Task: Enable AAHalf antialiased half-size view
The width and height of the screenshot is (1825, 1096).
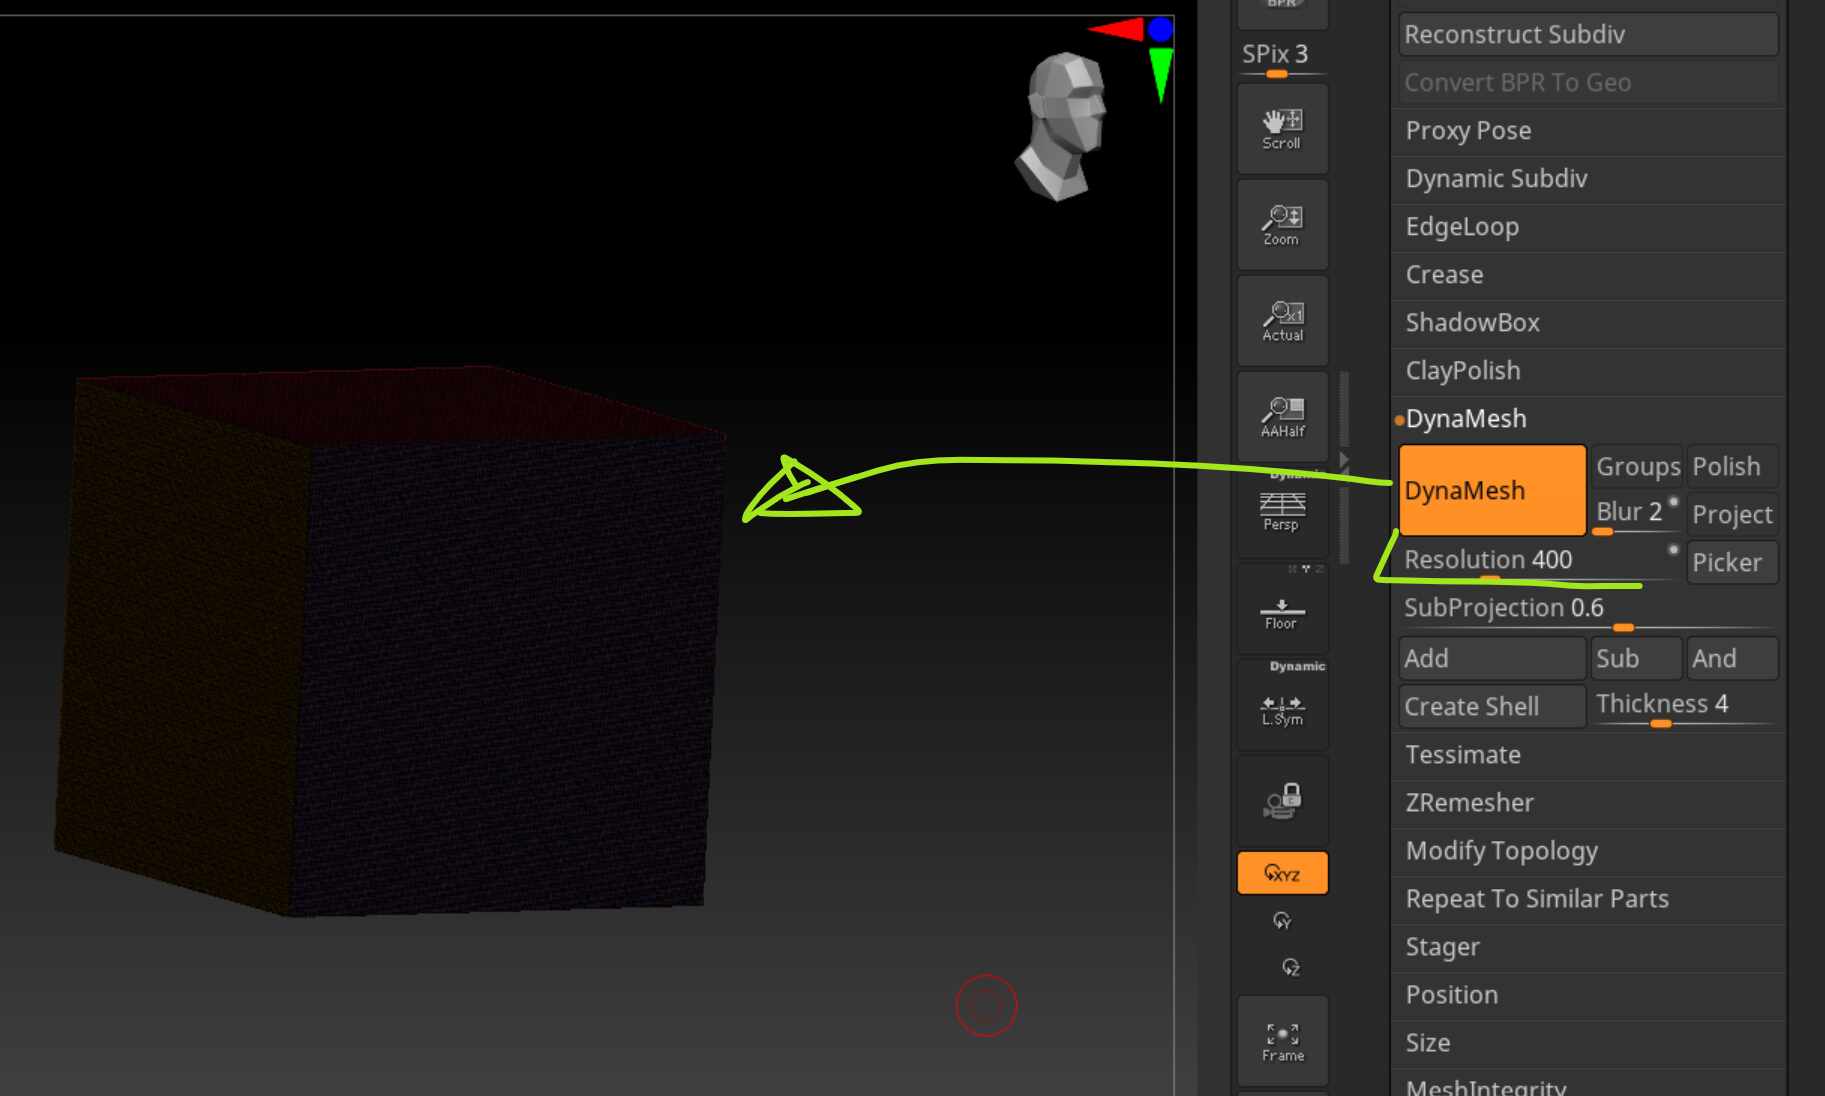Action: 1282,417
